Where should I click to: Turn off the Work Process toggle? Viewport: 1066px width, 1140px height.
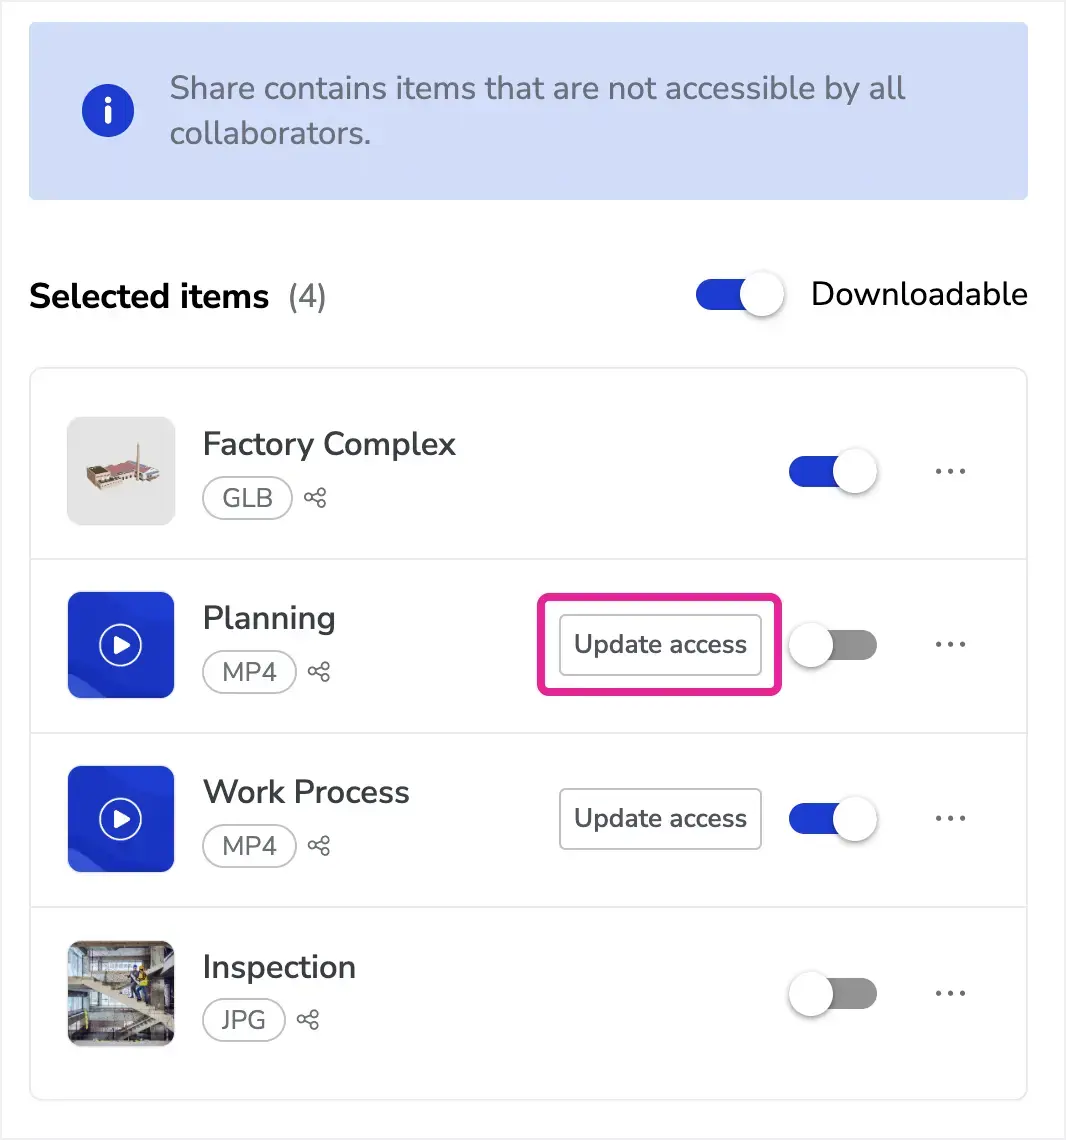(833, 819)
